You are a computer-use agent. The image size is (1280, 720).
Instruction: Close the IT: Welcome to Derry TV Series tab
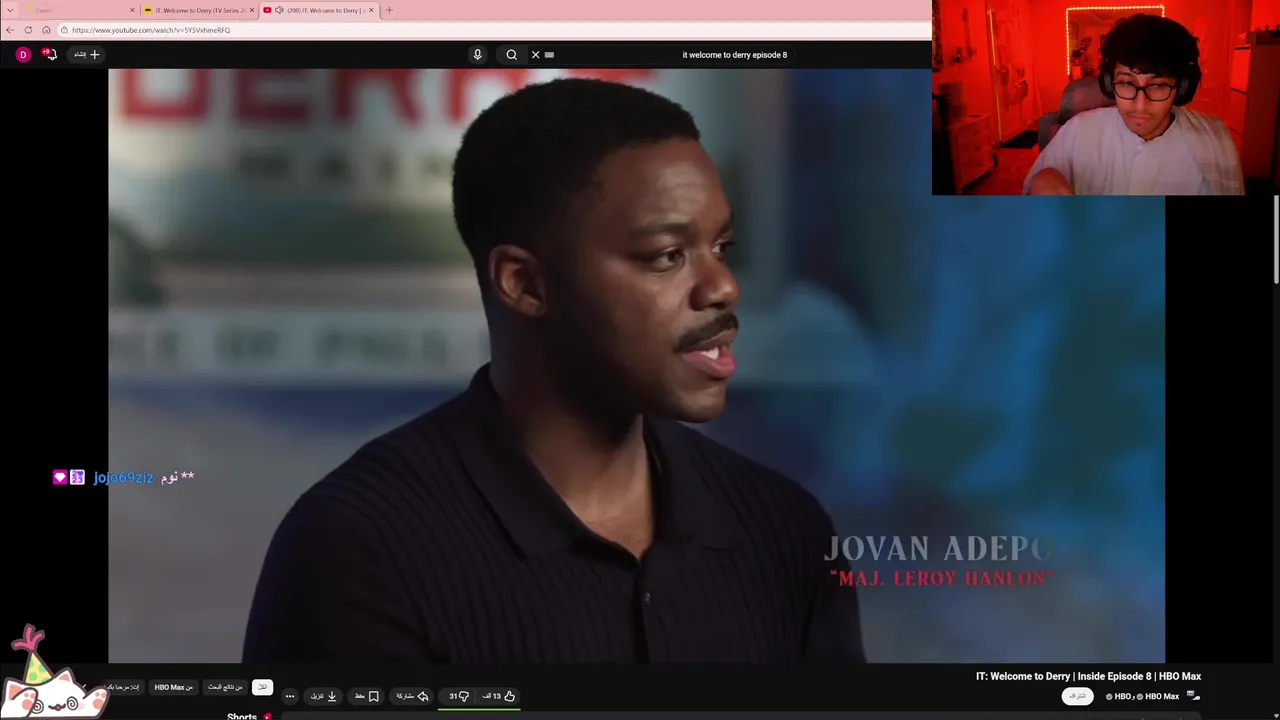251,10
